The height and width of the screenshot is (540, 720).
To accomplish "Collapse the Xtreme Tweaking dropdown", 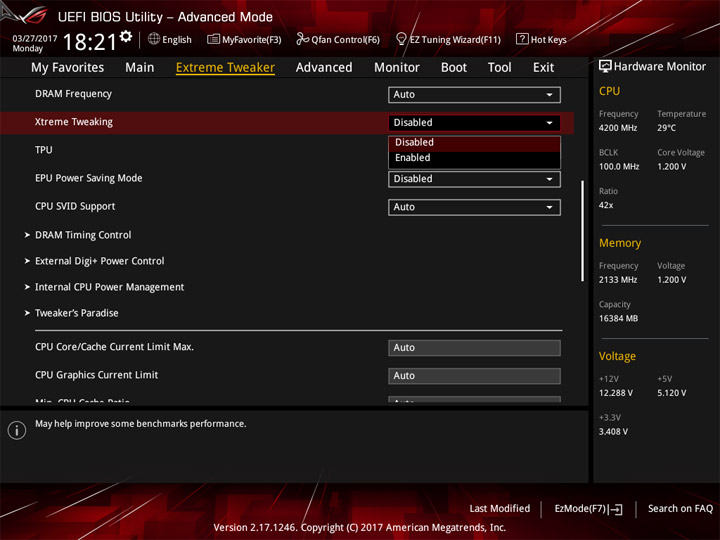I will click(474, 123).
